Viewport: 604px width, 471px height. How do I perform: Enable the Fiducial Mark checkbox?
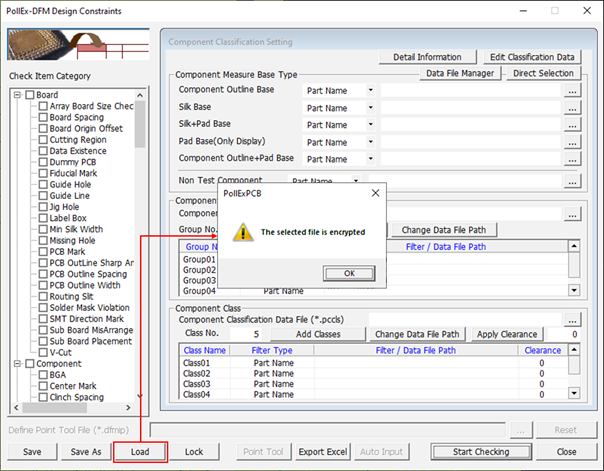[43, 172]
